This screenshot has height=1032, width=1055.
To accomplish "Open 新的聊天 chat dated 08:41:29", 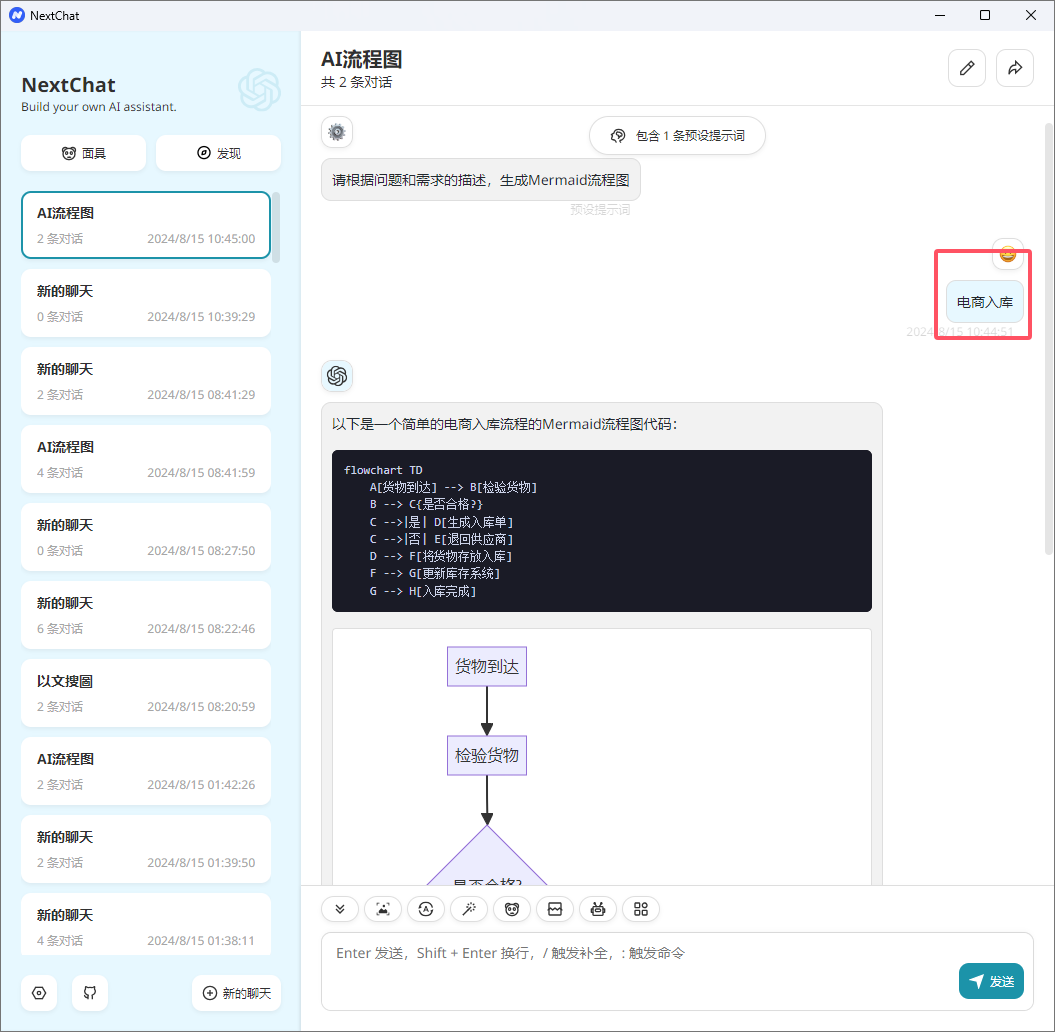I will click(146, 381).
